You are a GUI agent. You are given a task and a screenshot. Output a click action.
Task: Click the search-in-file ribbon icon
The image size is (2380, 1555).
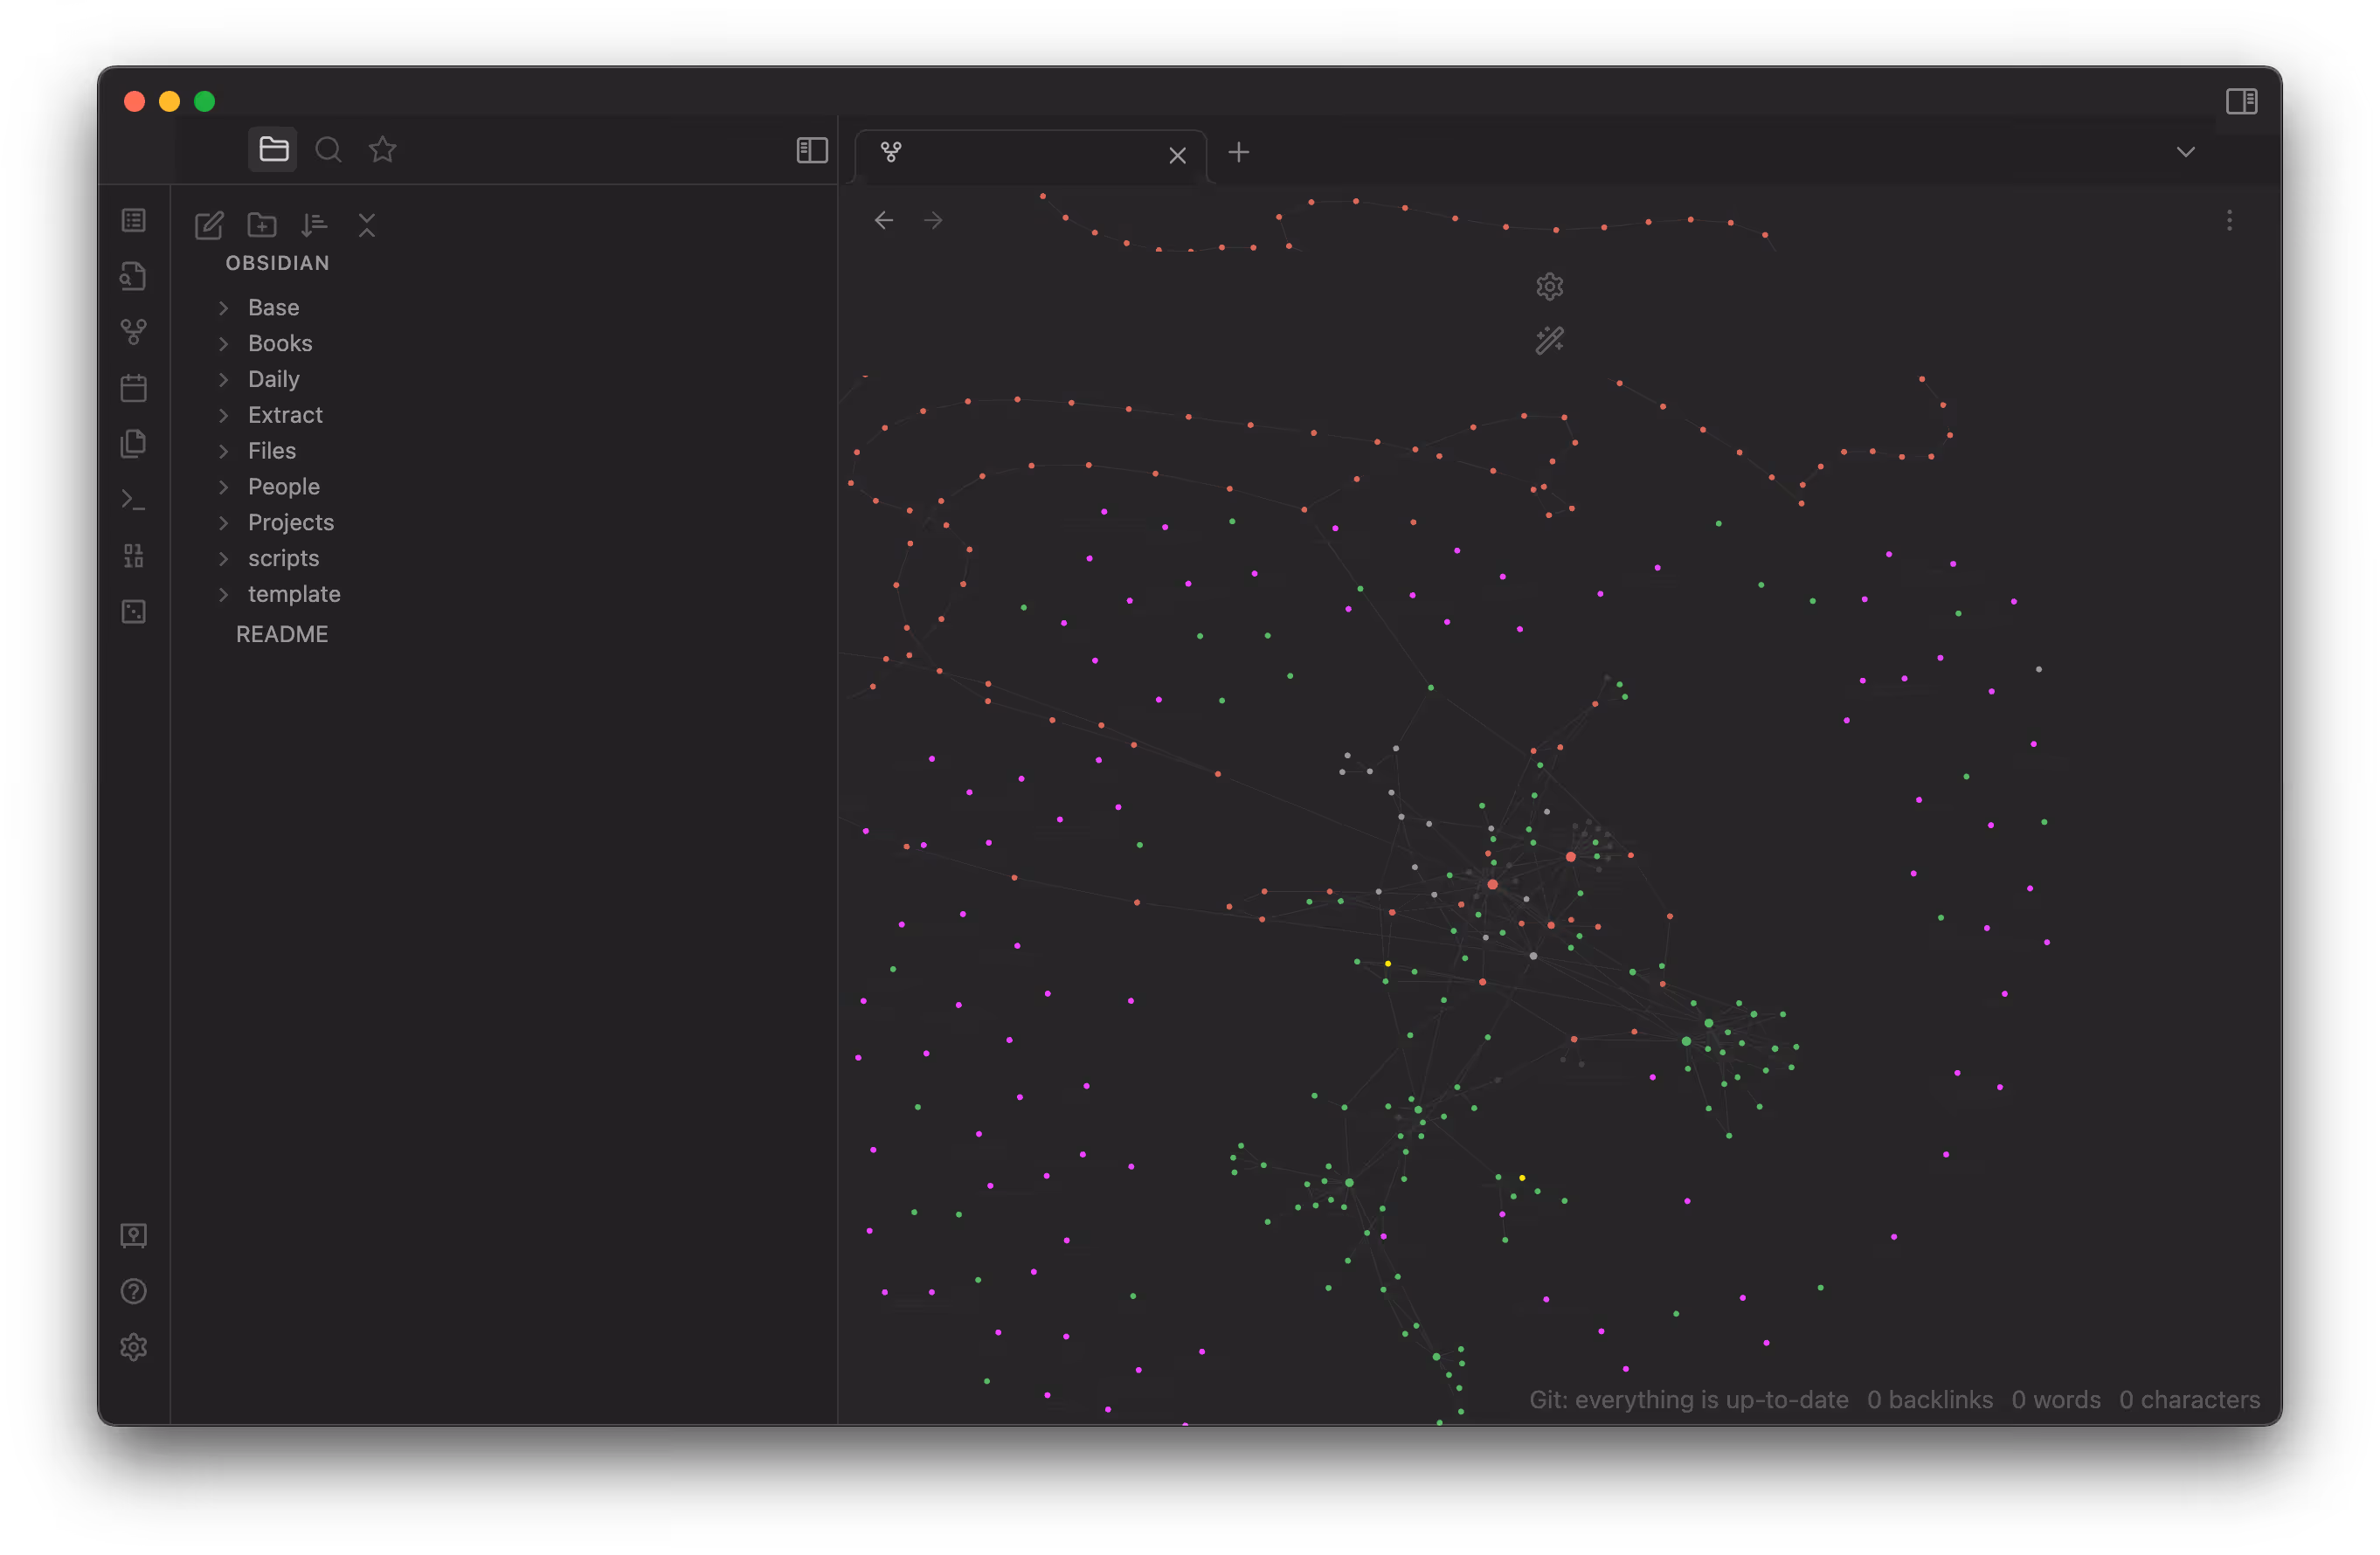point(133,276)
